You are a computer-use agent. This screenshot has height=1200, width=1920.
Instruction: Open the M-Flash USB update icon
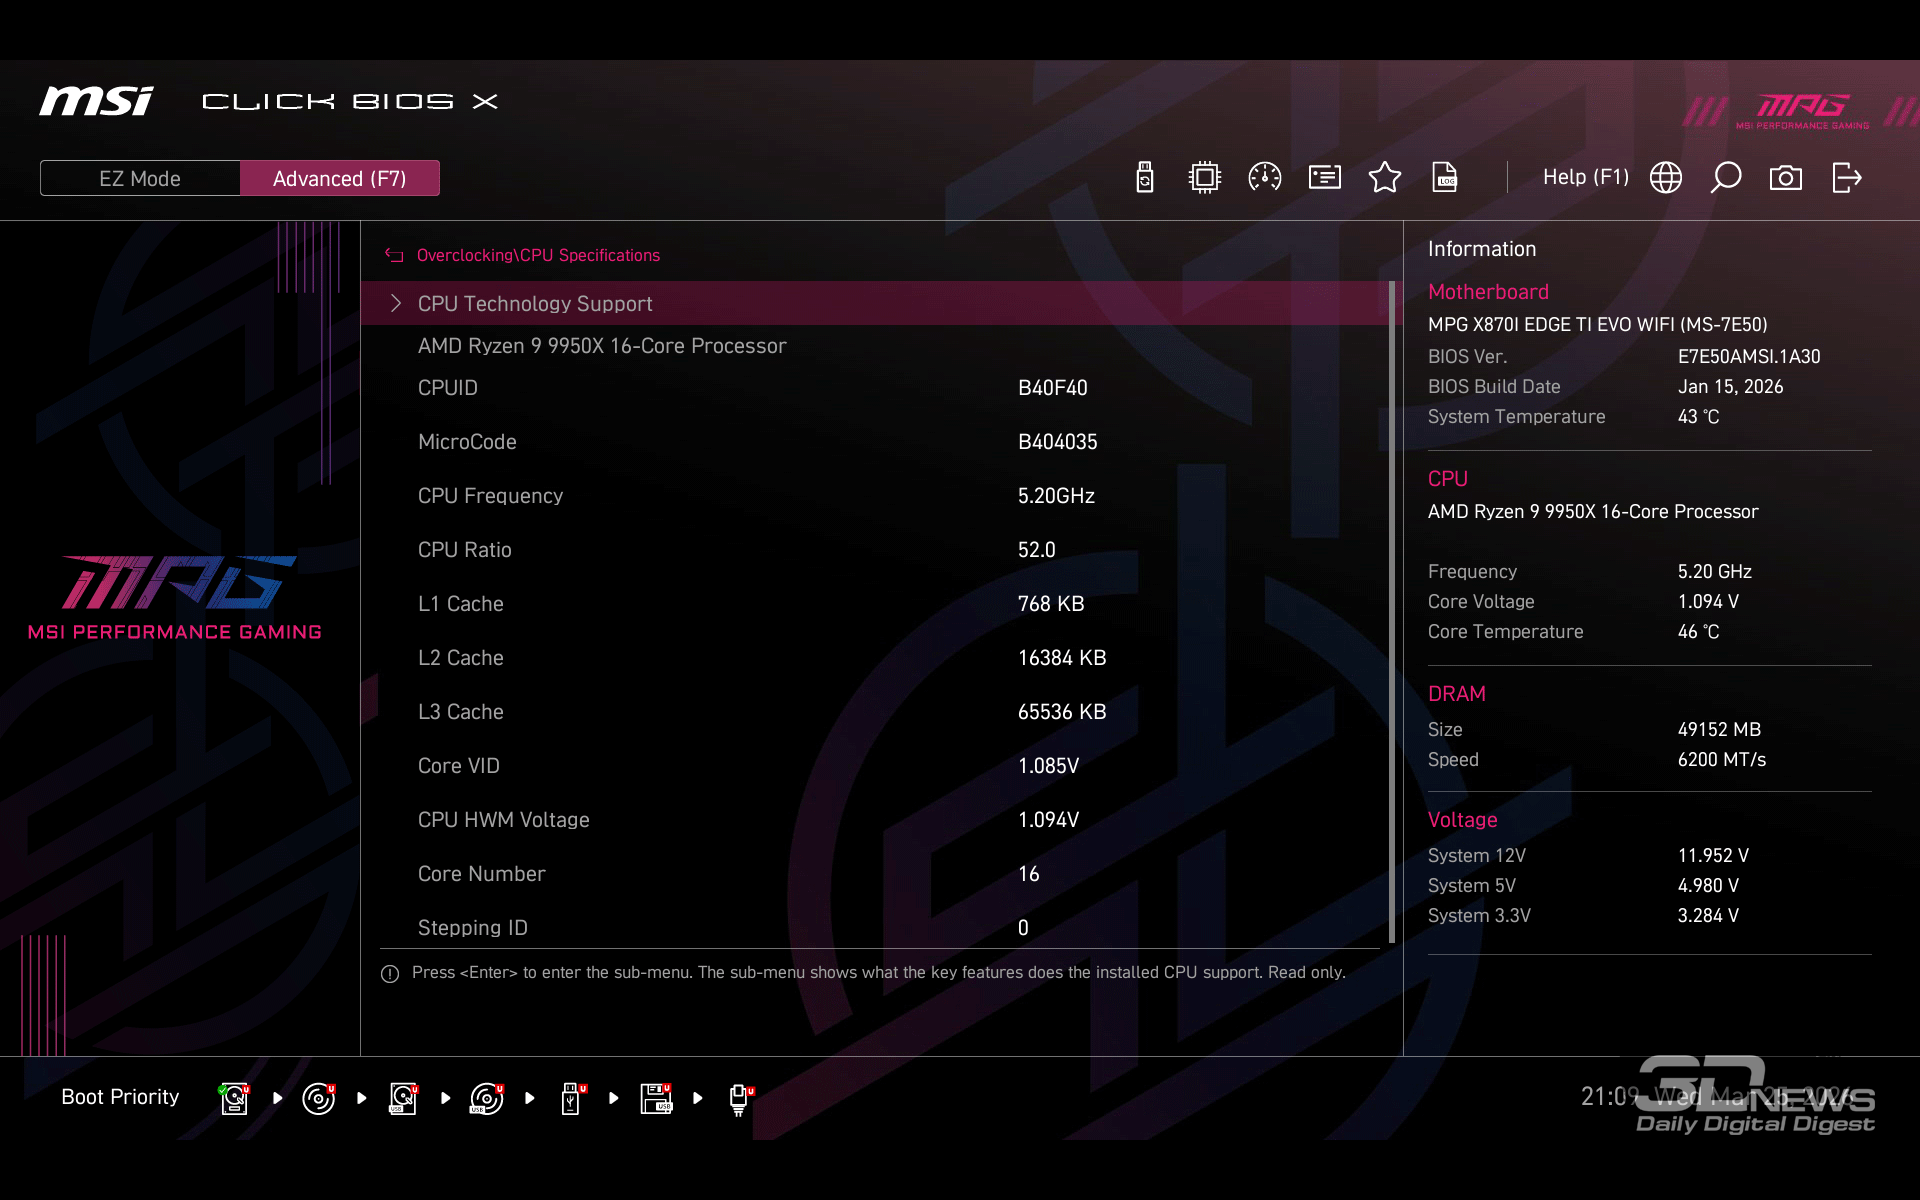[1145, 178]
